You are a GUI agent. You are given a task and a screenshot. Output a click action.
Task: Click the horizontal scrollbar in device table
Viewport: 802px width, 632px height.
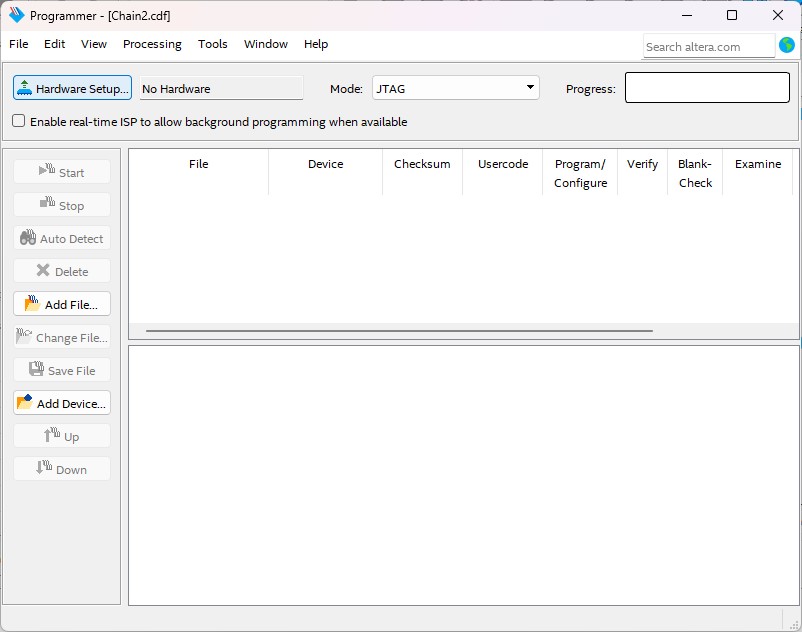point(399,331)
